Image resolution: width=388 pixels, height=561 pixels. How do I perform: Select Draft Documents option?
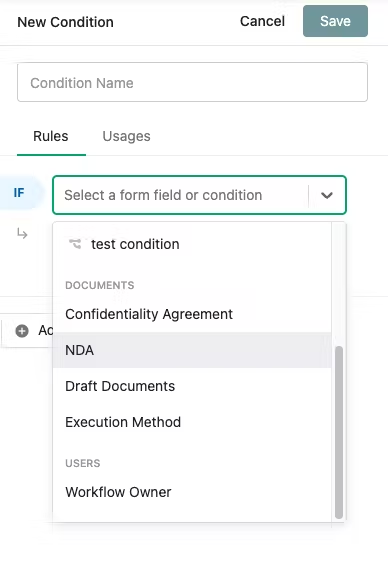point(192,386)
